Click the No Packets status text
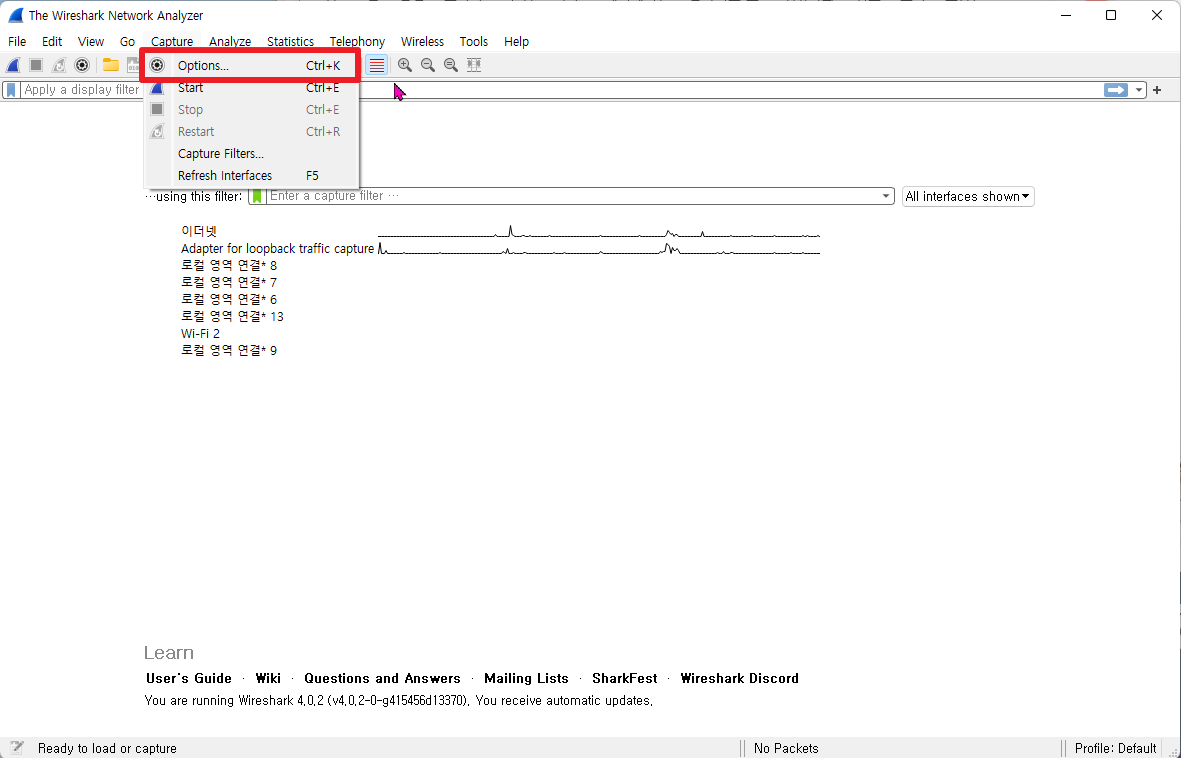The image size is (1181, 758). click(x=786, y=748)
